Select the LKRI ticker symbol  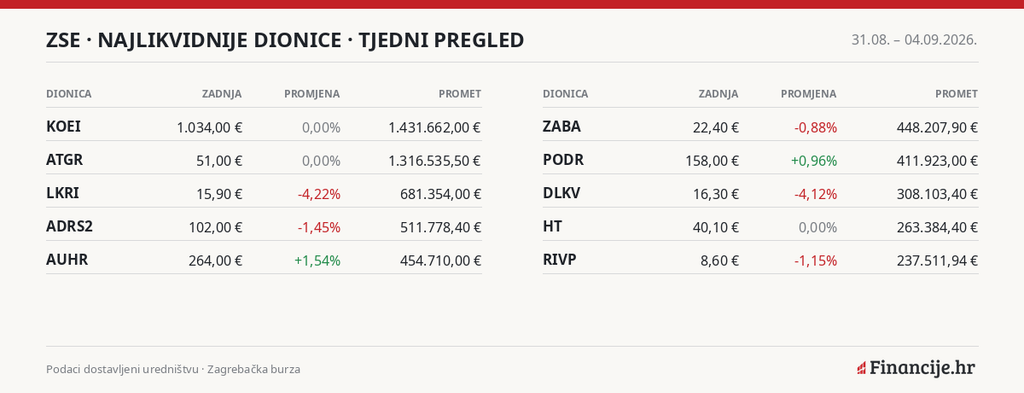click(63, 193)
